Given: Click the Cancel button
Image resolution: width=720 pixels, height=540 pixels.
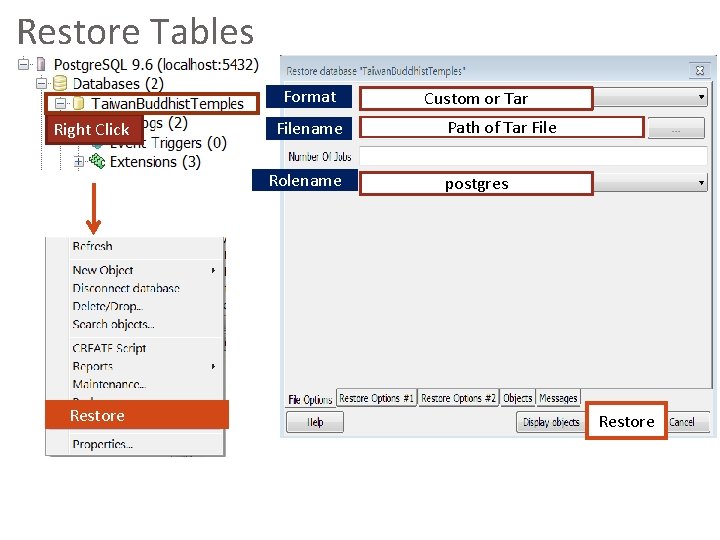Looking at the screenshot, I should coord(688,422).
